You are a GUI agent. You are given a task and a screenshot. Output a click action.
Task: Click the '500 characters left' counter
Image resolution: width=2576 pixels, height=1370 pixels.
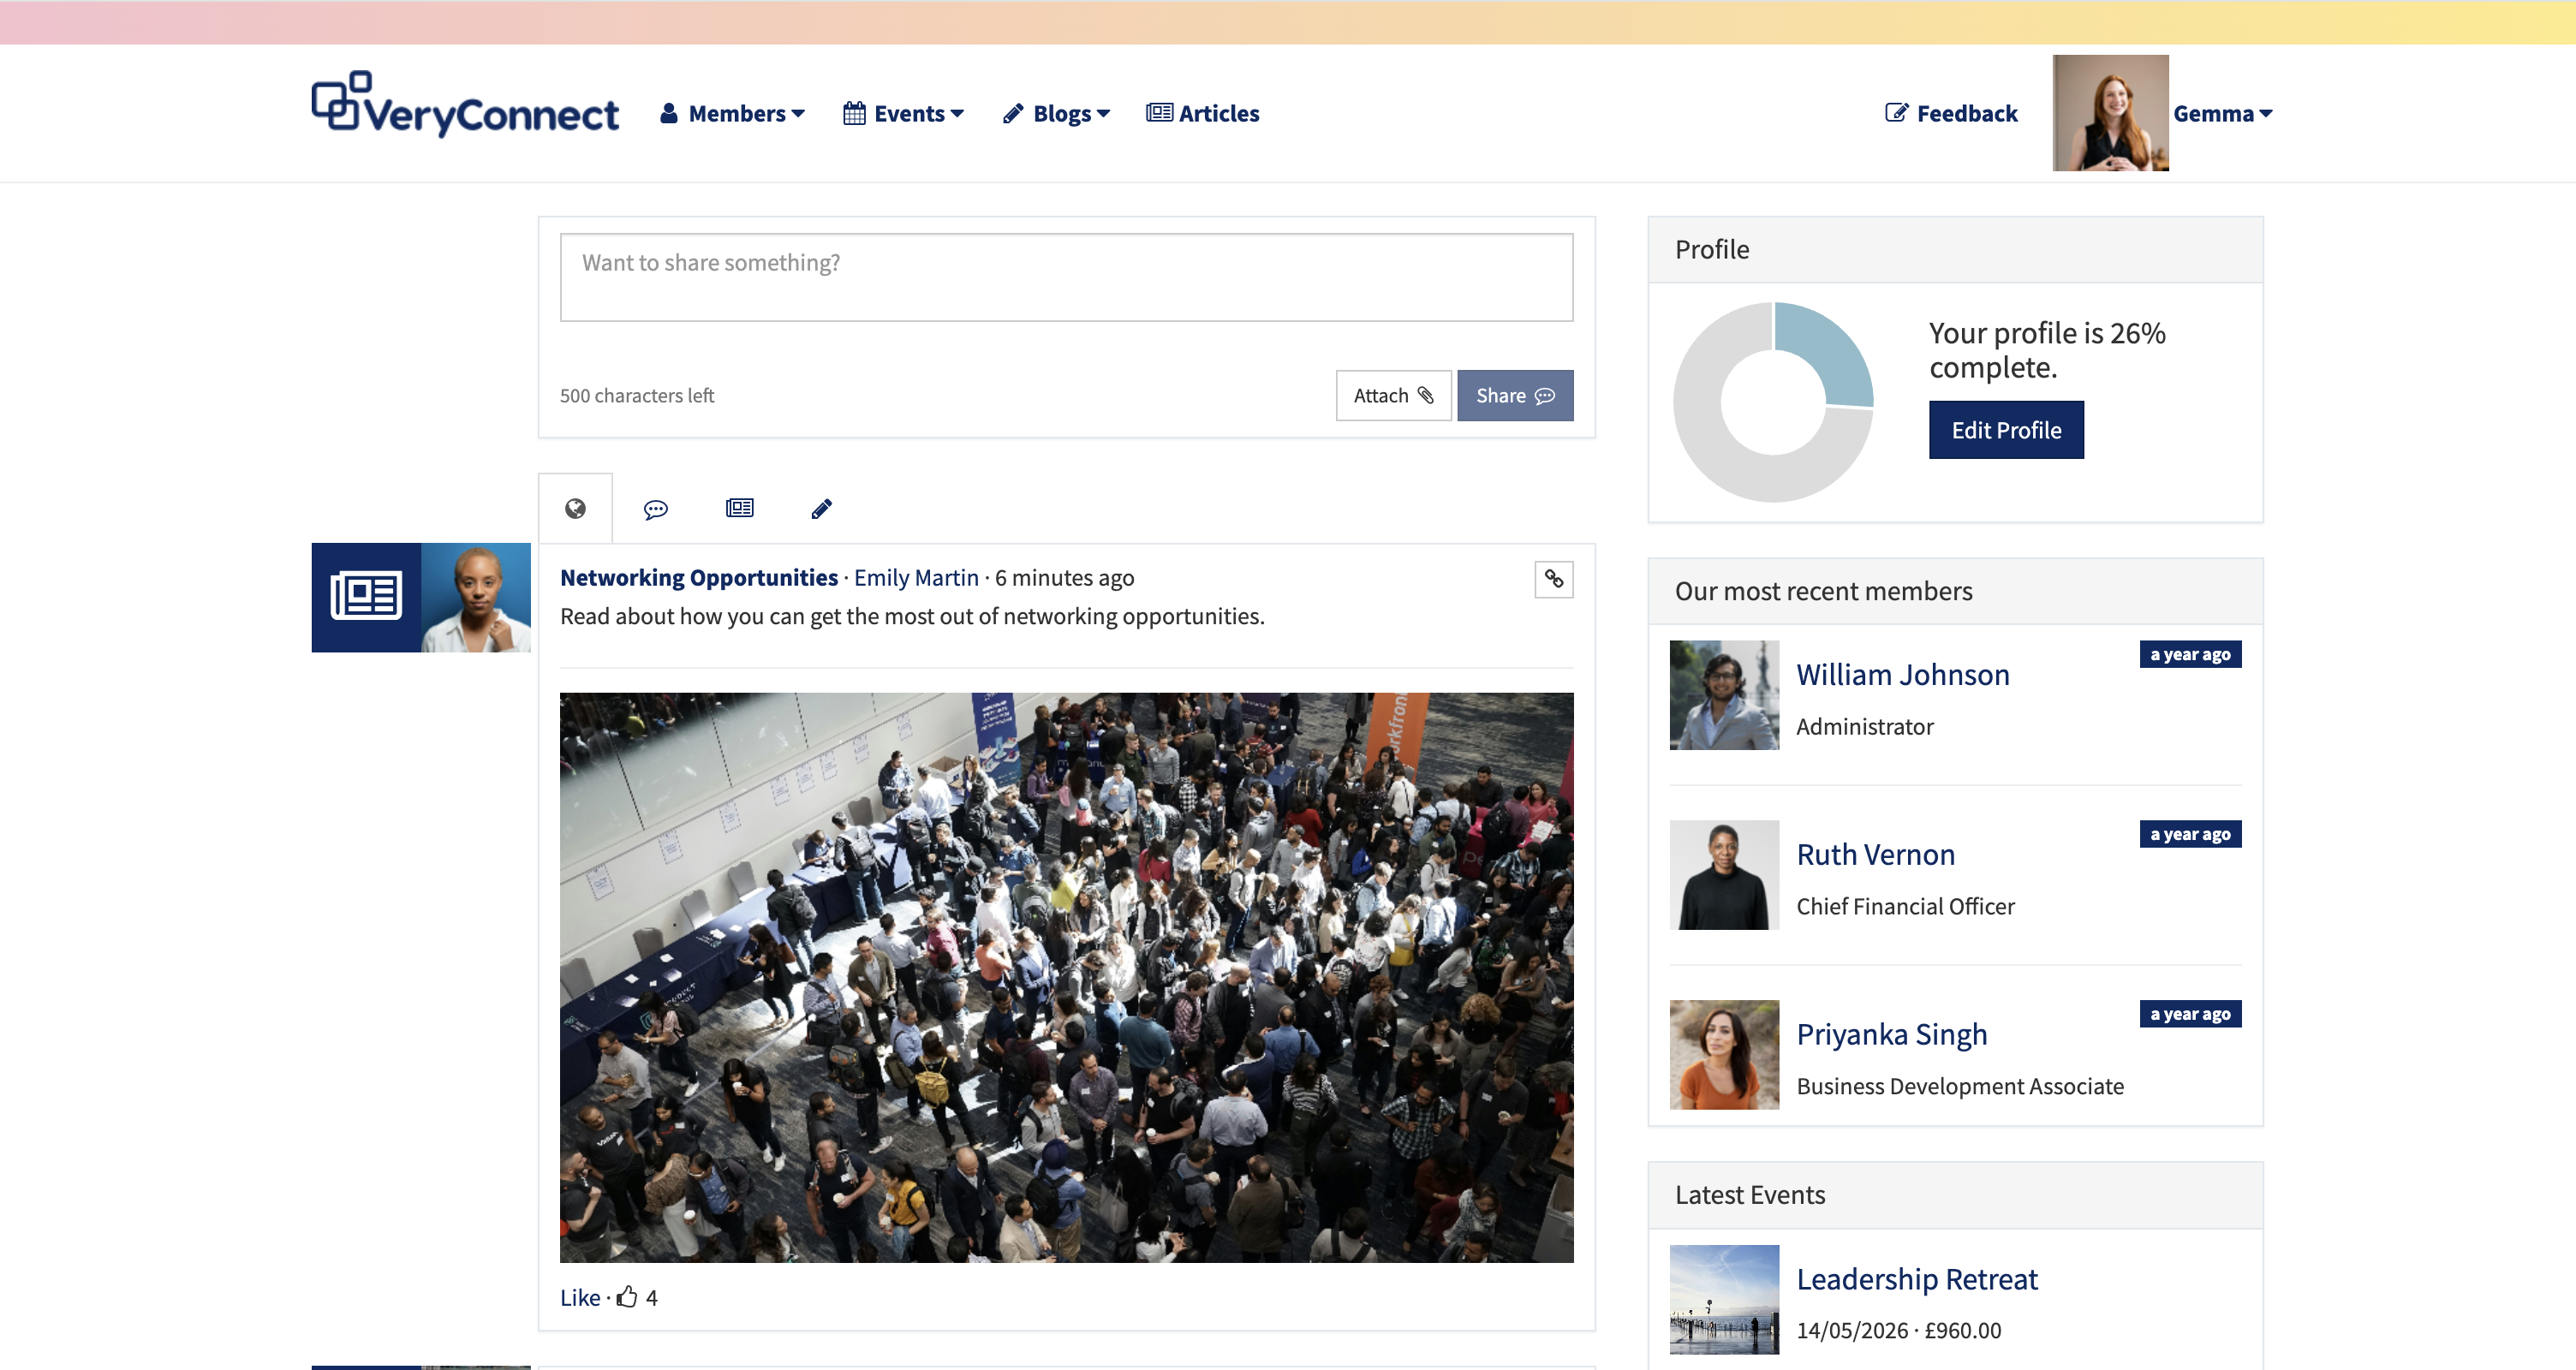[x=637, y=395]
